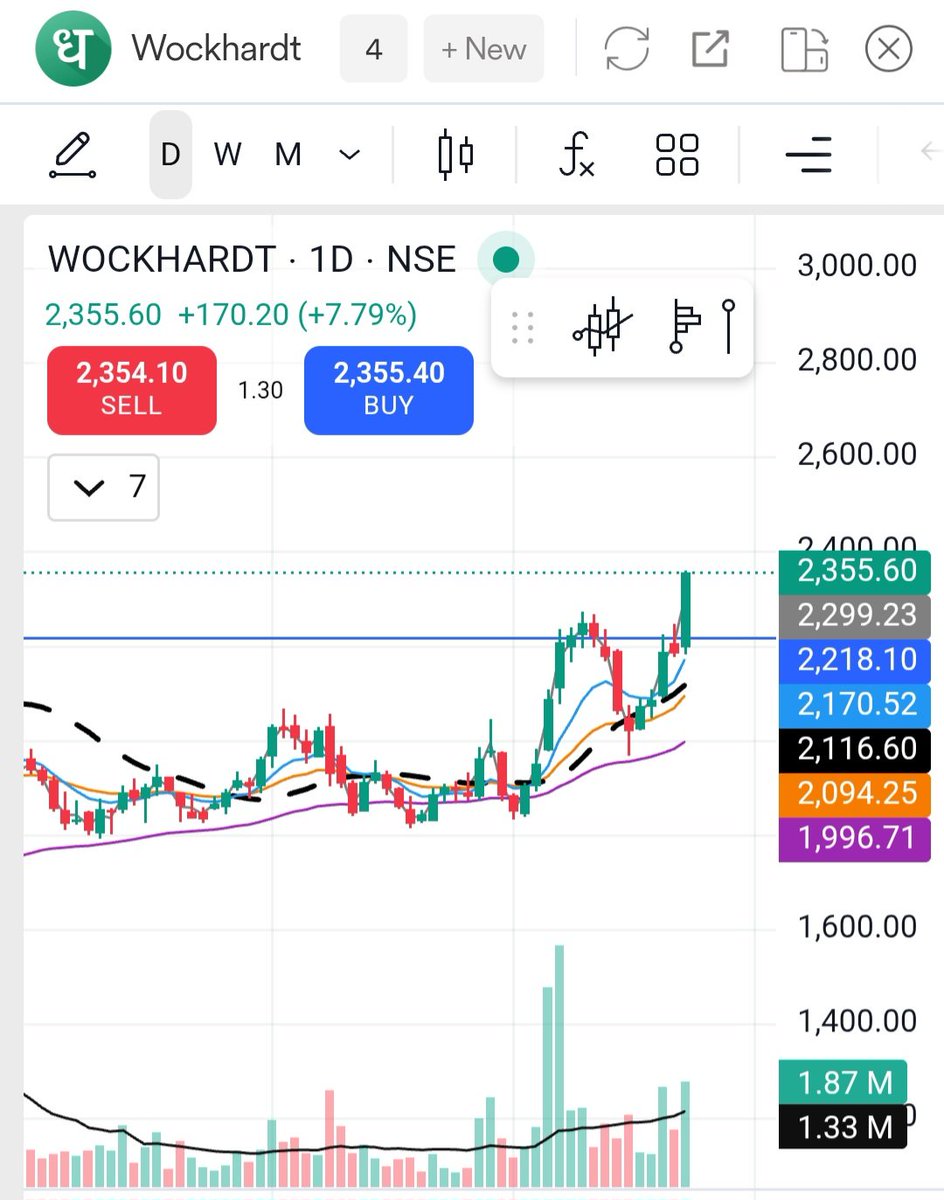Click the 2,600.00 price axis level
Screen dimensions: 944x1200
(857, 455)
